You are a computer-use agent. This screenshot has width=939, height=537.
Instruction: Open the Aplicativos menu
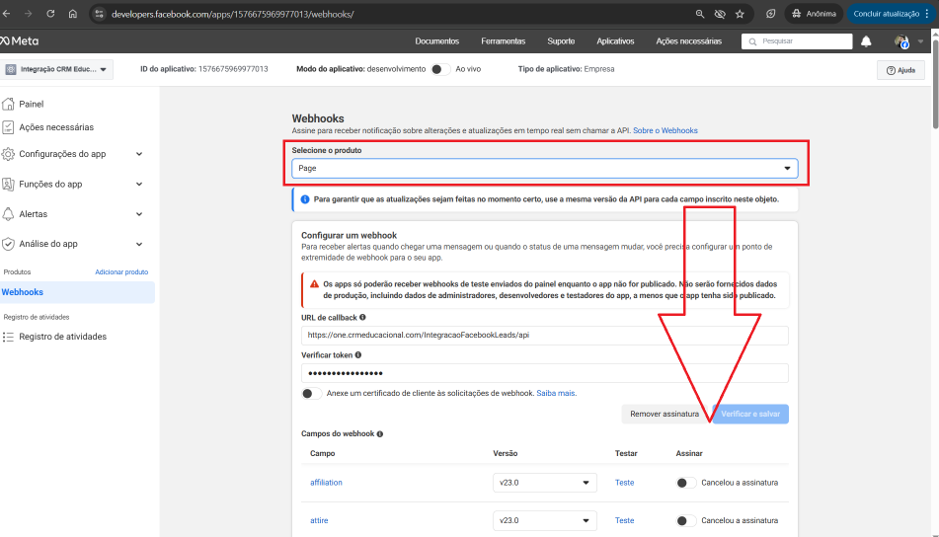pos(615,41)
